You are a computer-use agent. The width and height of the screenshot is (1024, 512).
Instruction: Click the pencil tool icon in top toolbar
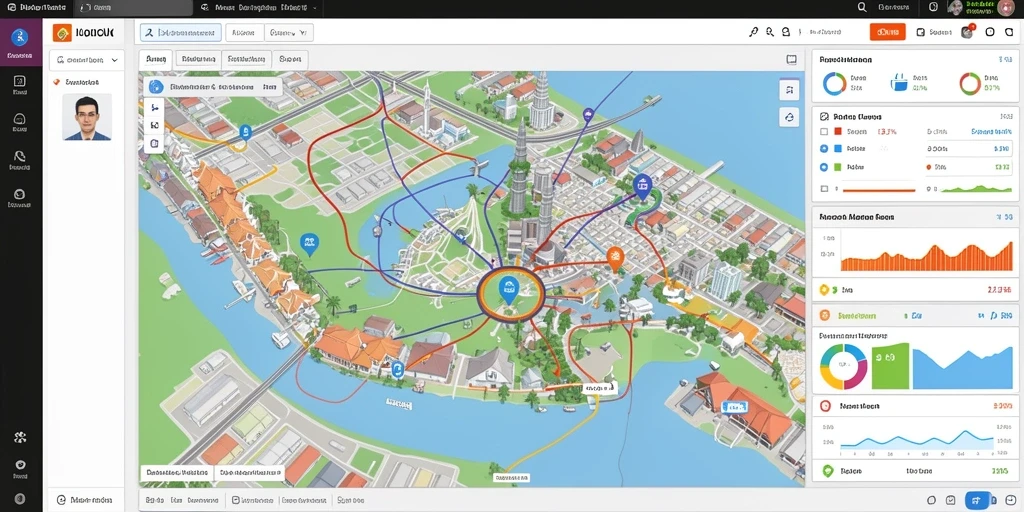[x=754, y=32]
